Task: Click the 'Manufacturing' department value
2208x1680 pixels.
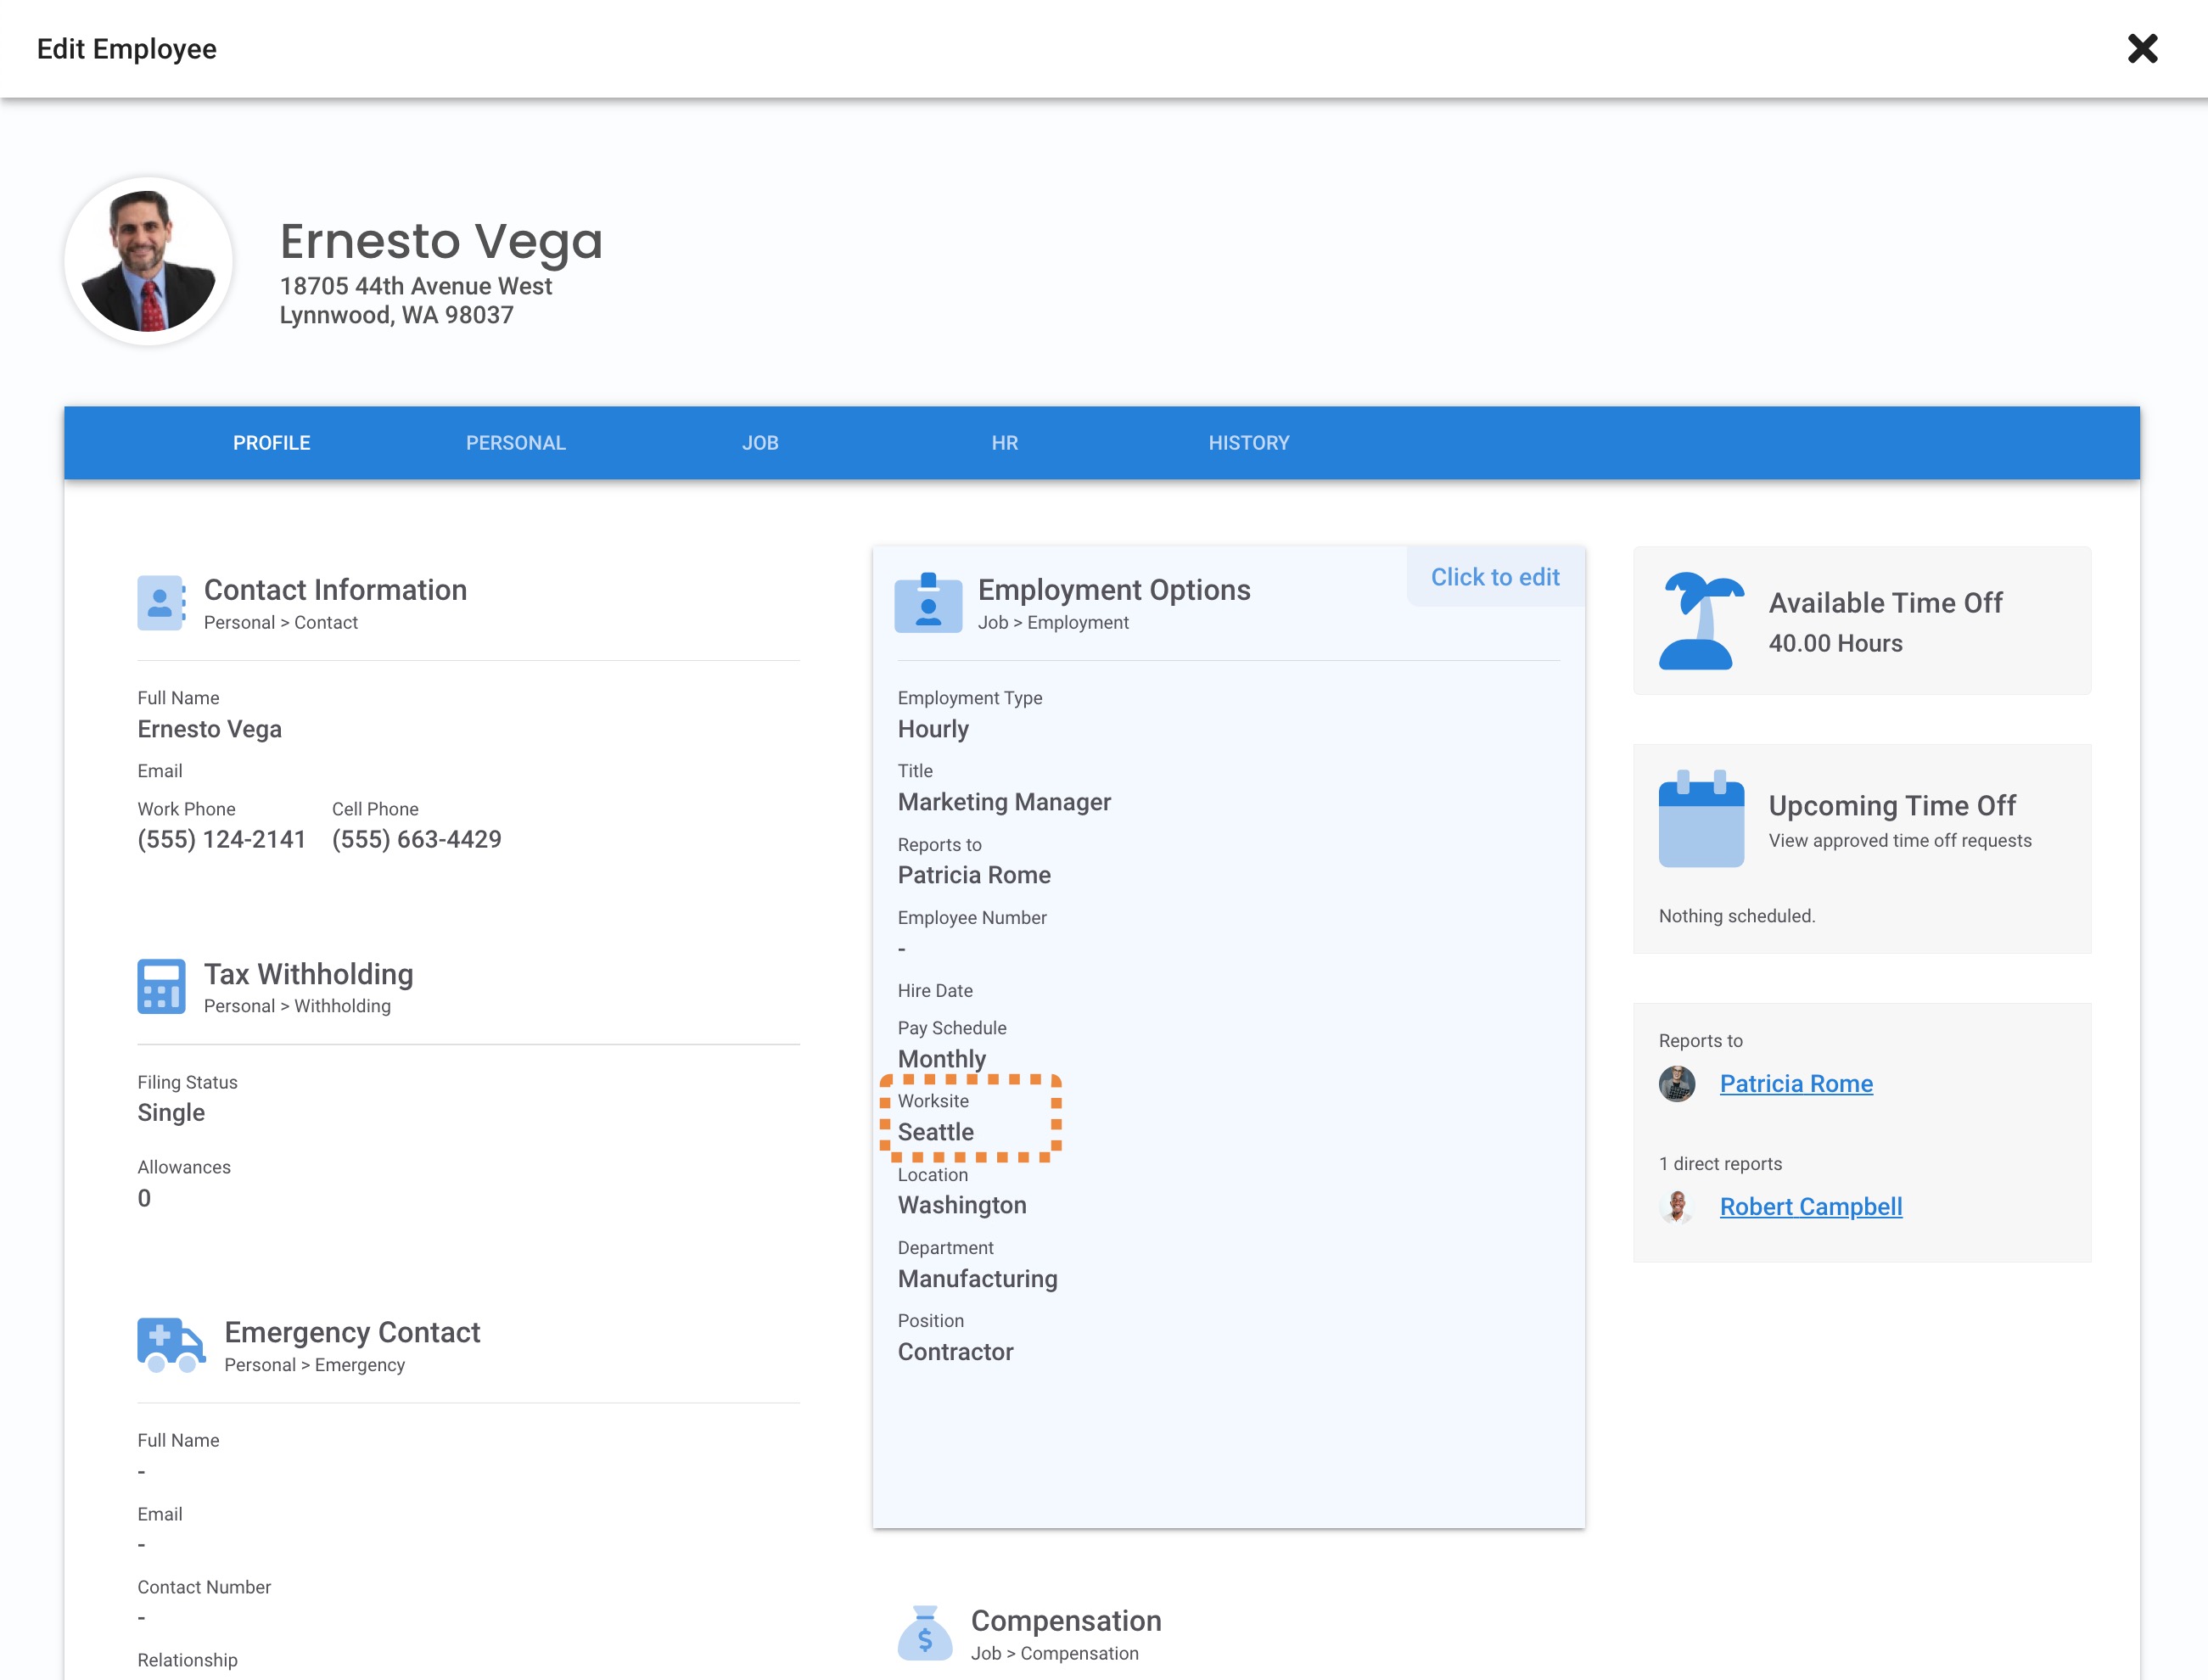Action: tap(978, 1279)
